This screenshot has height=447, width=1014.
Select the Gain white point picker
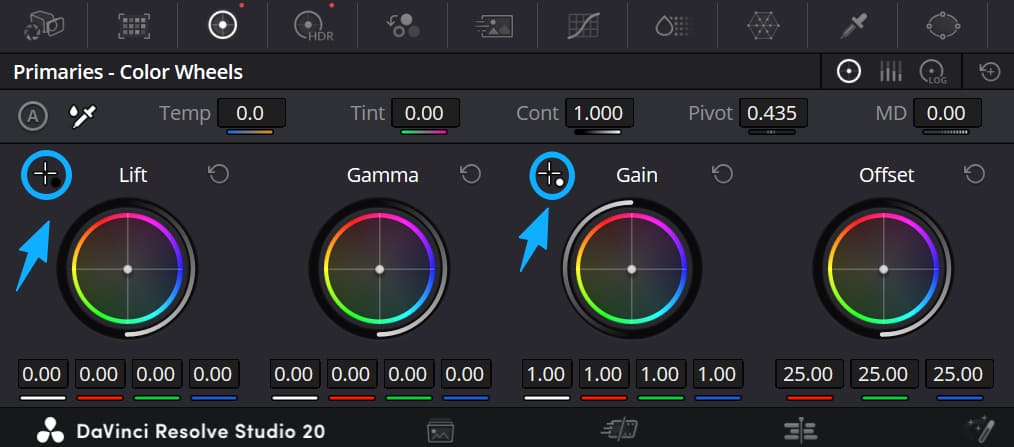(552, 175)
